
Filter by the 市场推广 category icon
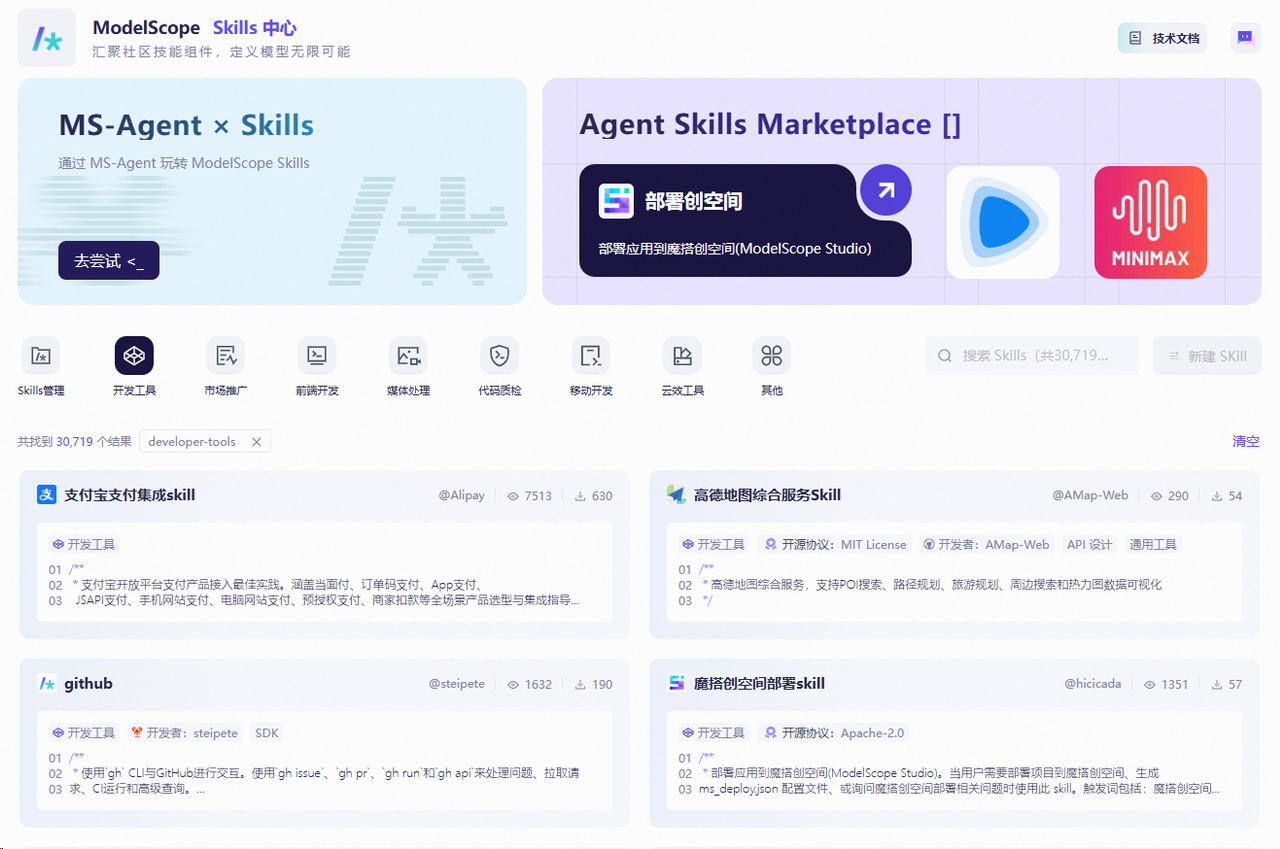(x=225, y=355)
